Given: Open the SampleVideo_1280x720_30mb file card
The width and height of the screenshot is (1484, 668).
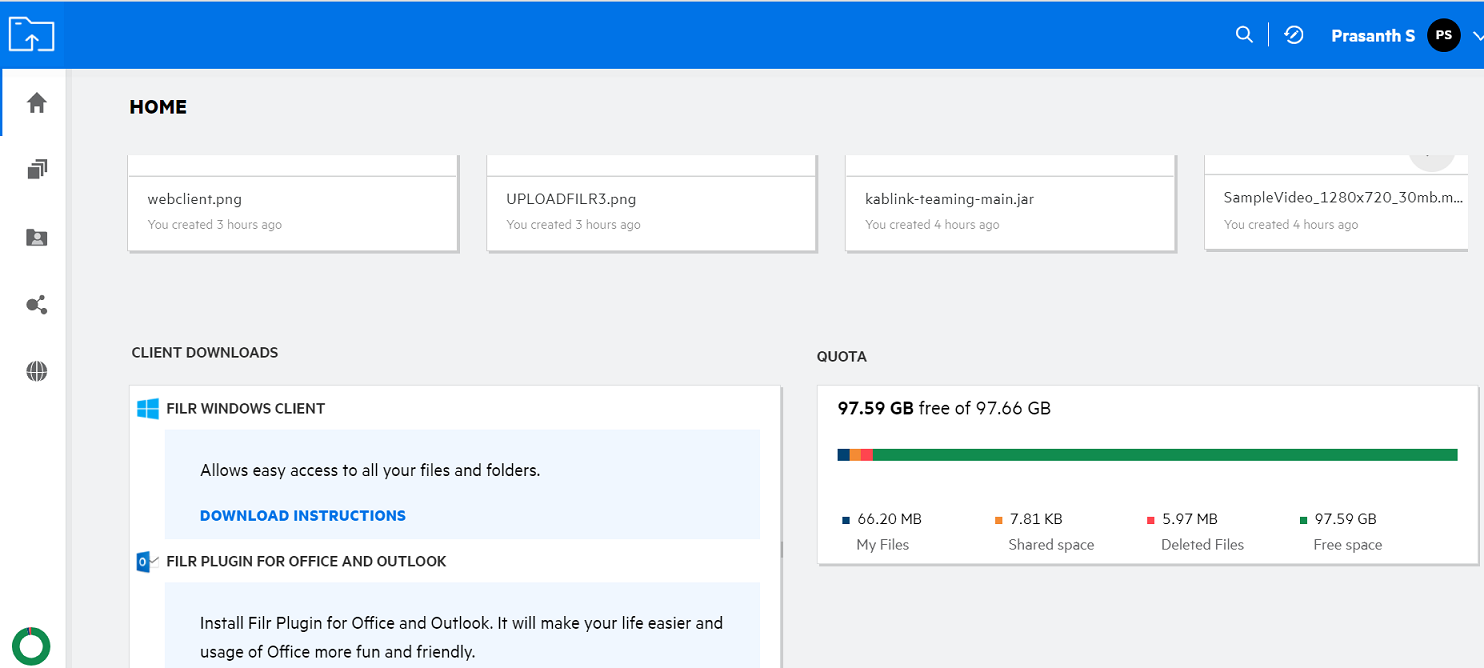Looking at the screenshot, I should point(1340,210).
